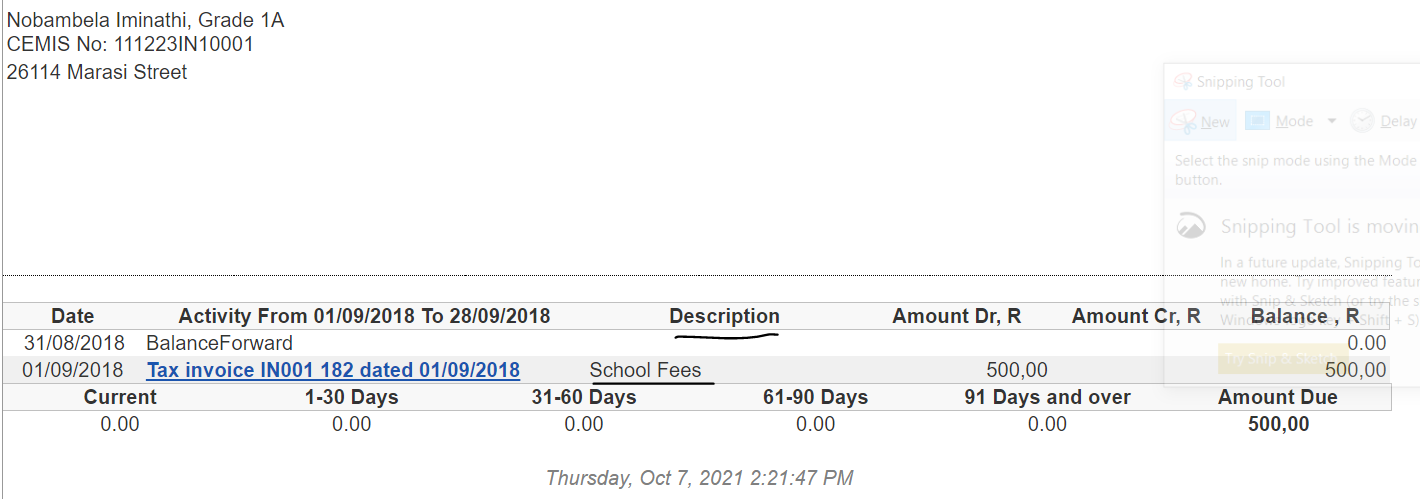Image resolution: width=1420 pixels, height=499 pixels.
Task: Click the New snip scissors icon
Action: (1185, 121)
